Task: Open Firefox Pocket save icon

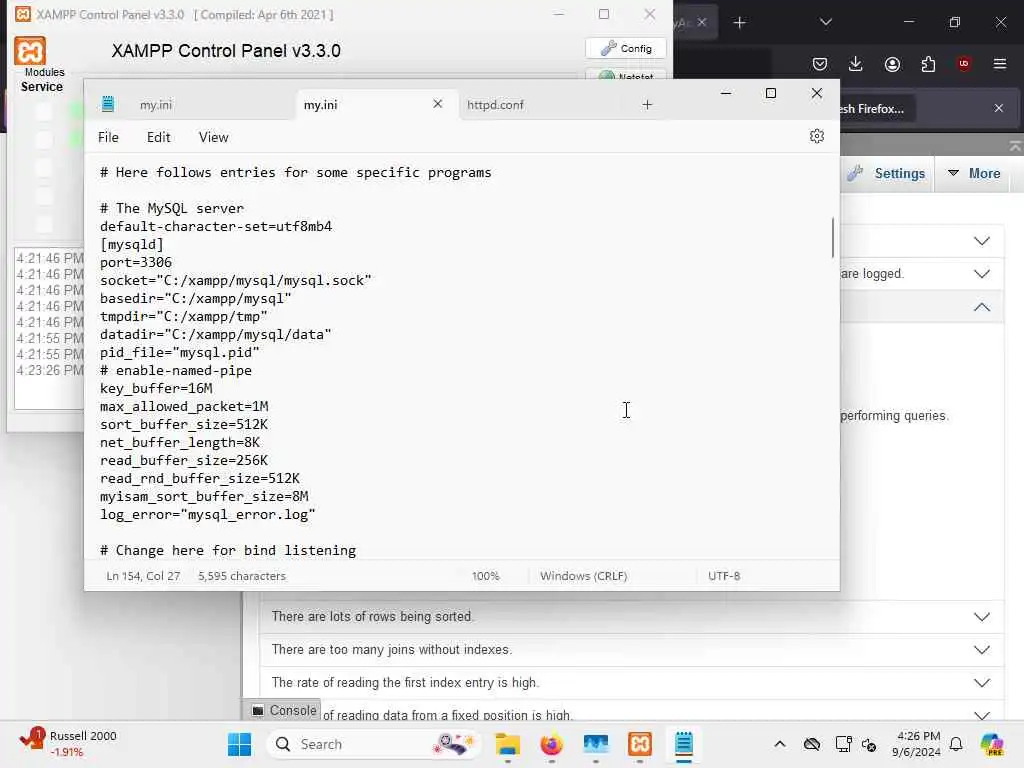Action: [820, 64]
